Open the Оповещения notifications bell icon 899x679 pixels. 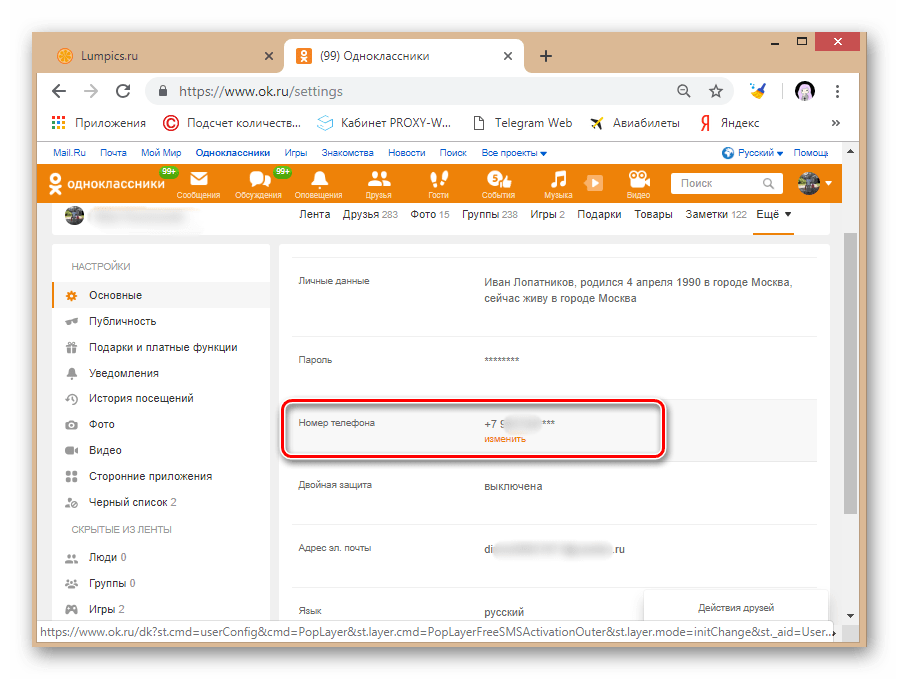pos(318,180)
